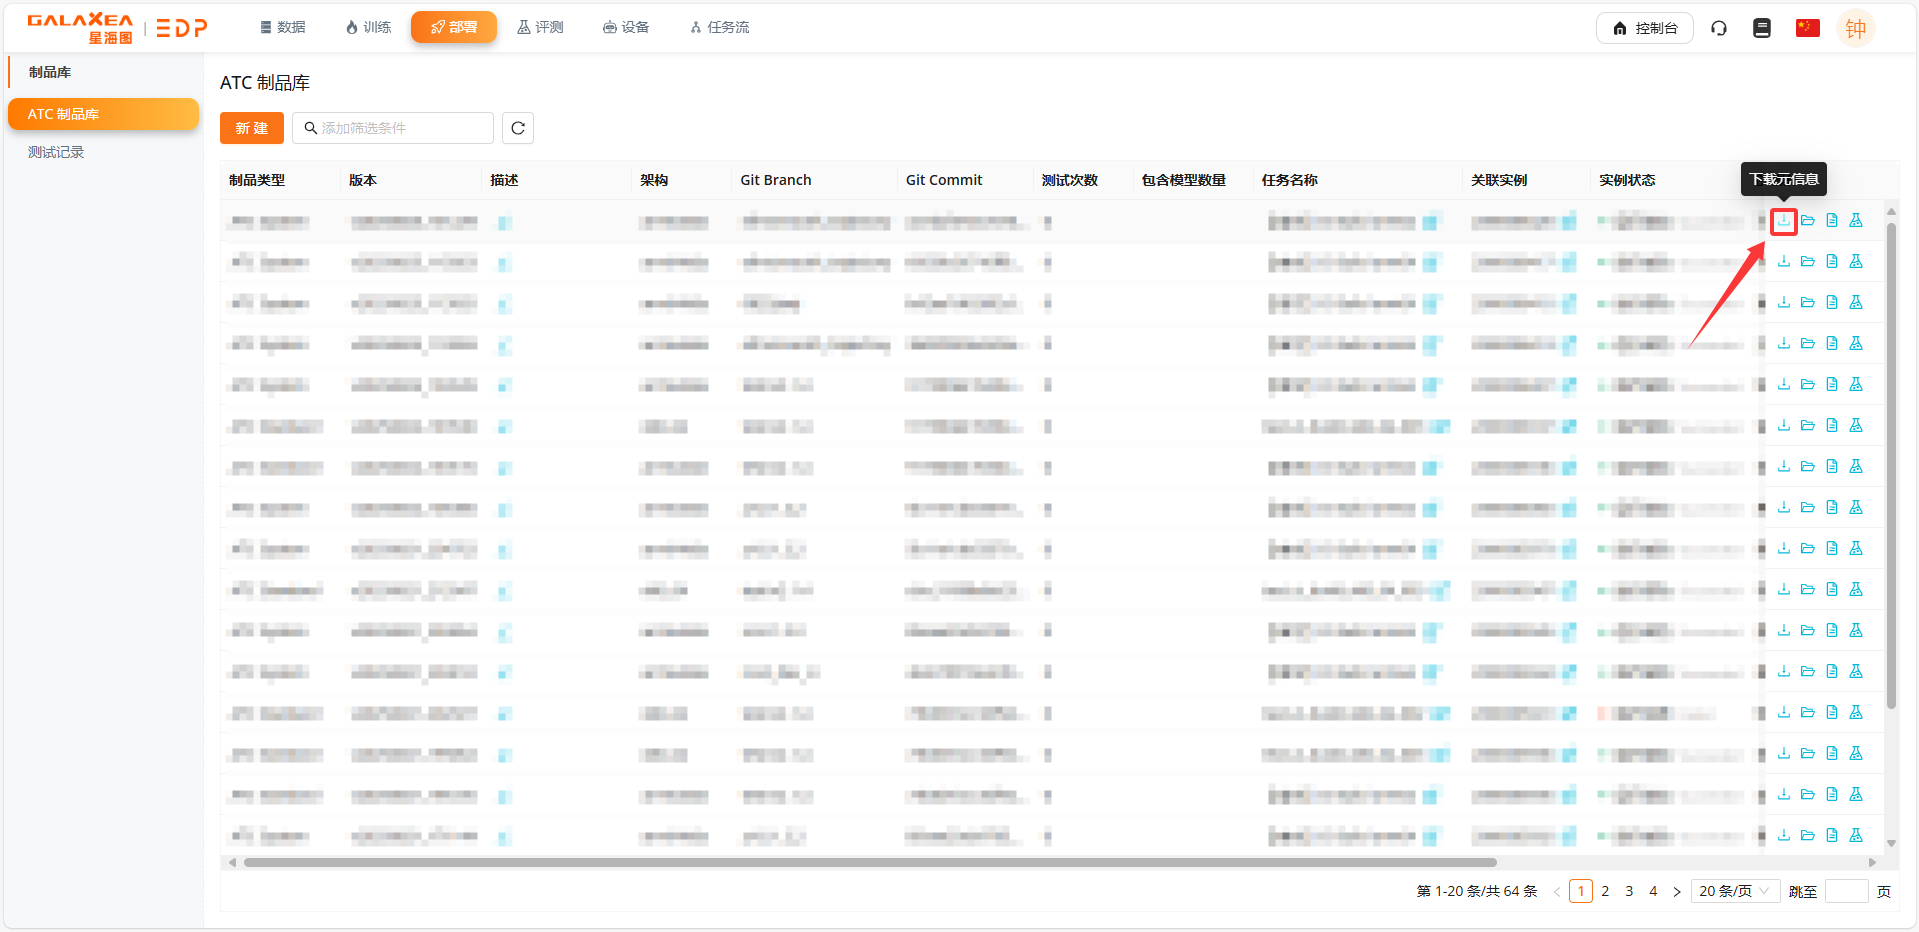Open the 评测 top navigation tab
Image resolution: width=1919 pixels, height=932 pixels.
pos(540,27)
